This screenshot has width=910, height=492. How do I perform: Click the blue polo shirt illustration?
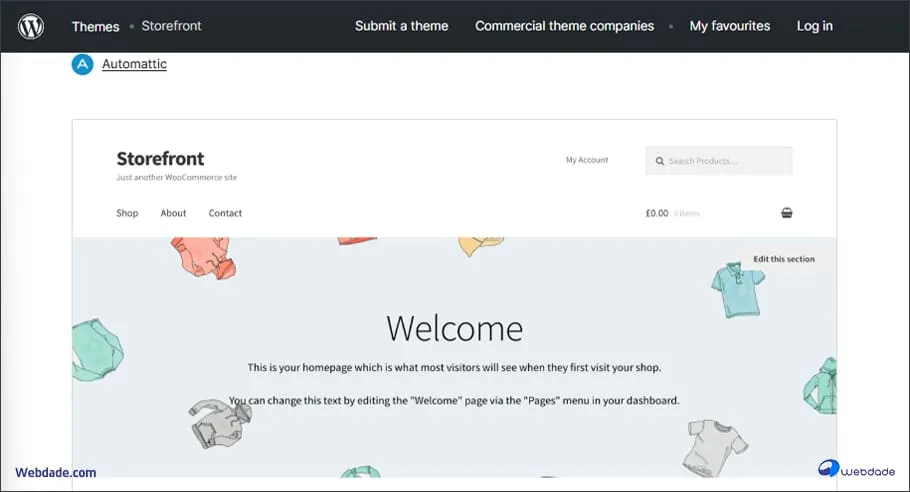[x=737, y=288]
